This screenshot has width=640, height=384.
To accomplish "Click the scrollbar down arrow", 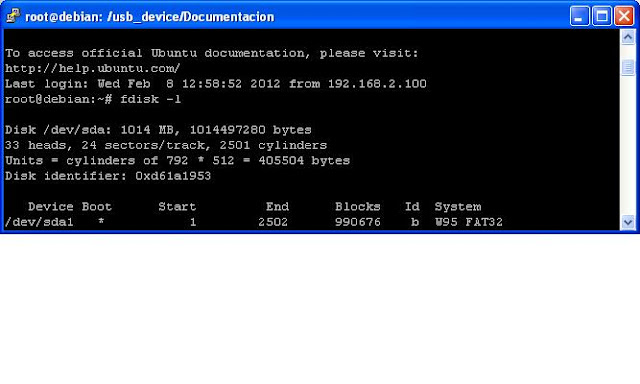I will click(x=627, y=222).
